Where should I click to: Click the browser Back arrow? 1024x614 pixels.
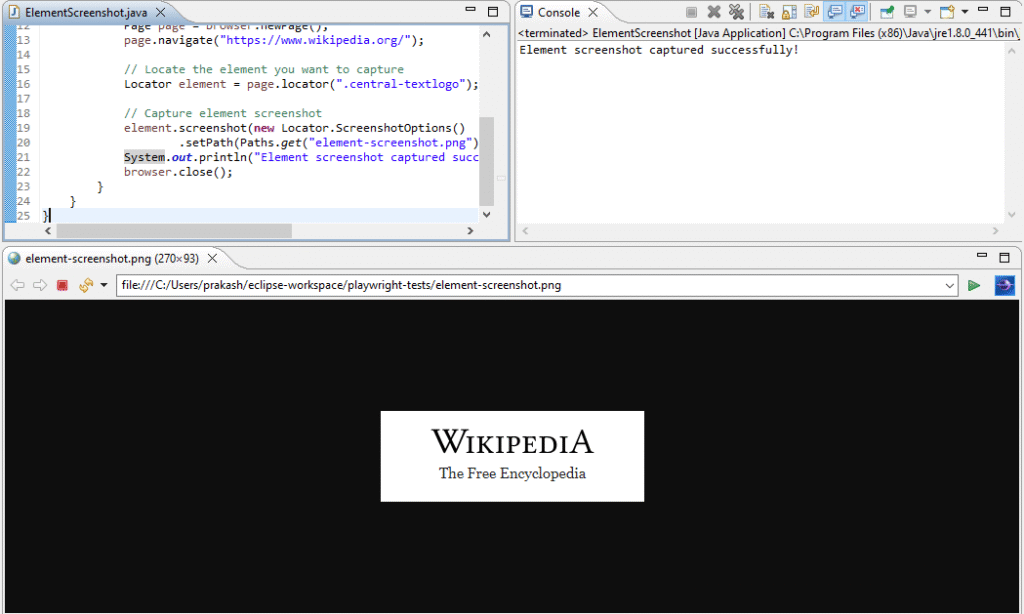point(17,285)
